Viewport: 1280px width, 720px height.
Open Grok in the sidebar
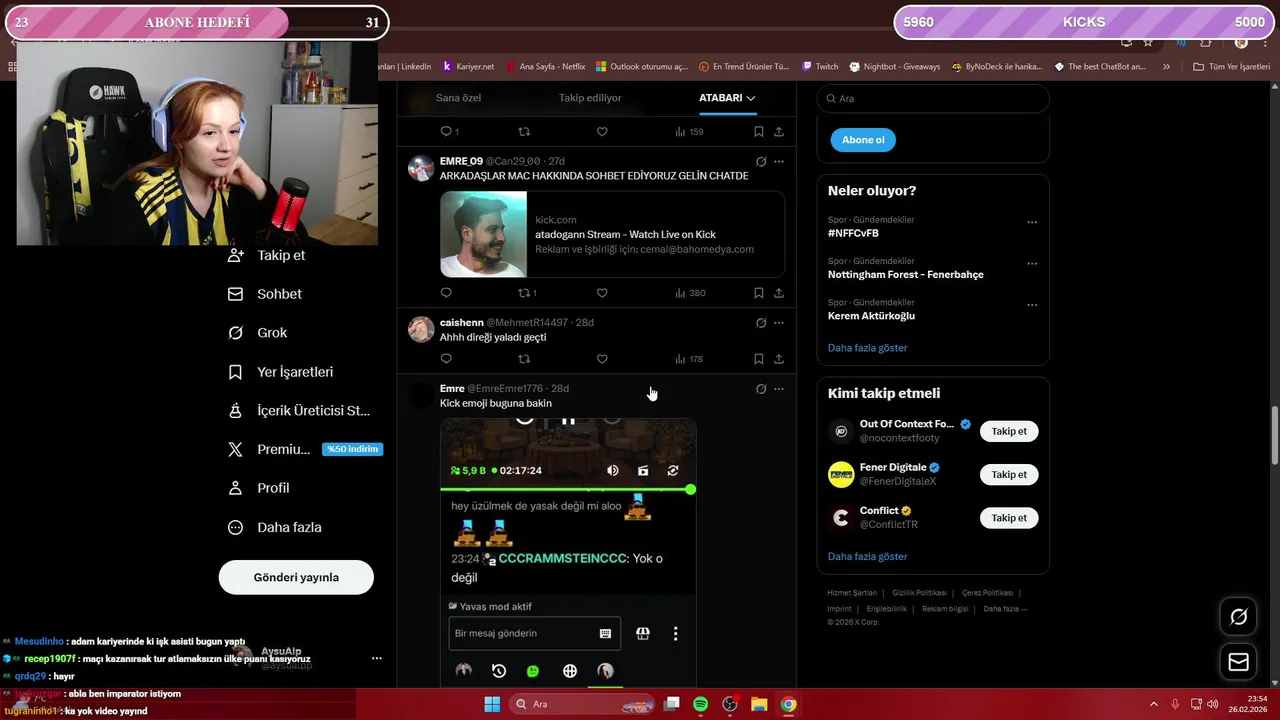(x=258, y=333)
